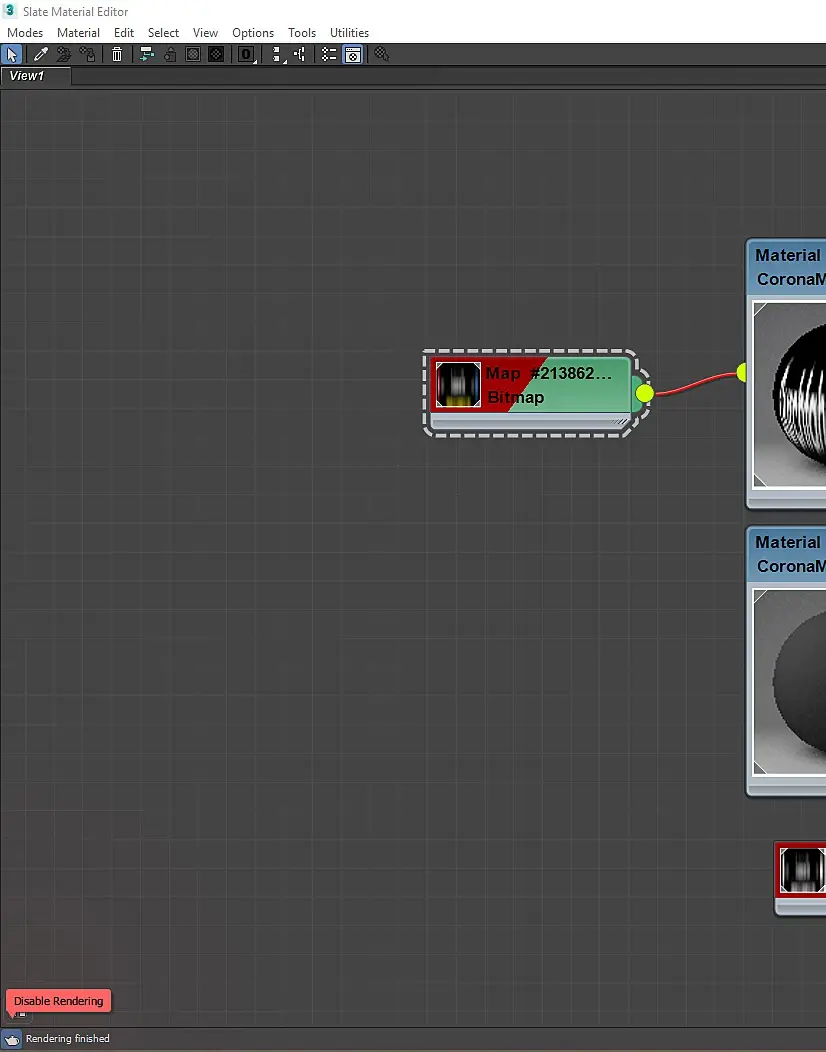Click Hide Unused Nodeslots icon
The width and height of the screenshot is (826, 1052).
[x=170, y=54]
